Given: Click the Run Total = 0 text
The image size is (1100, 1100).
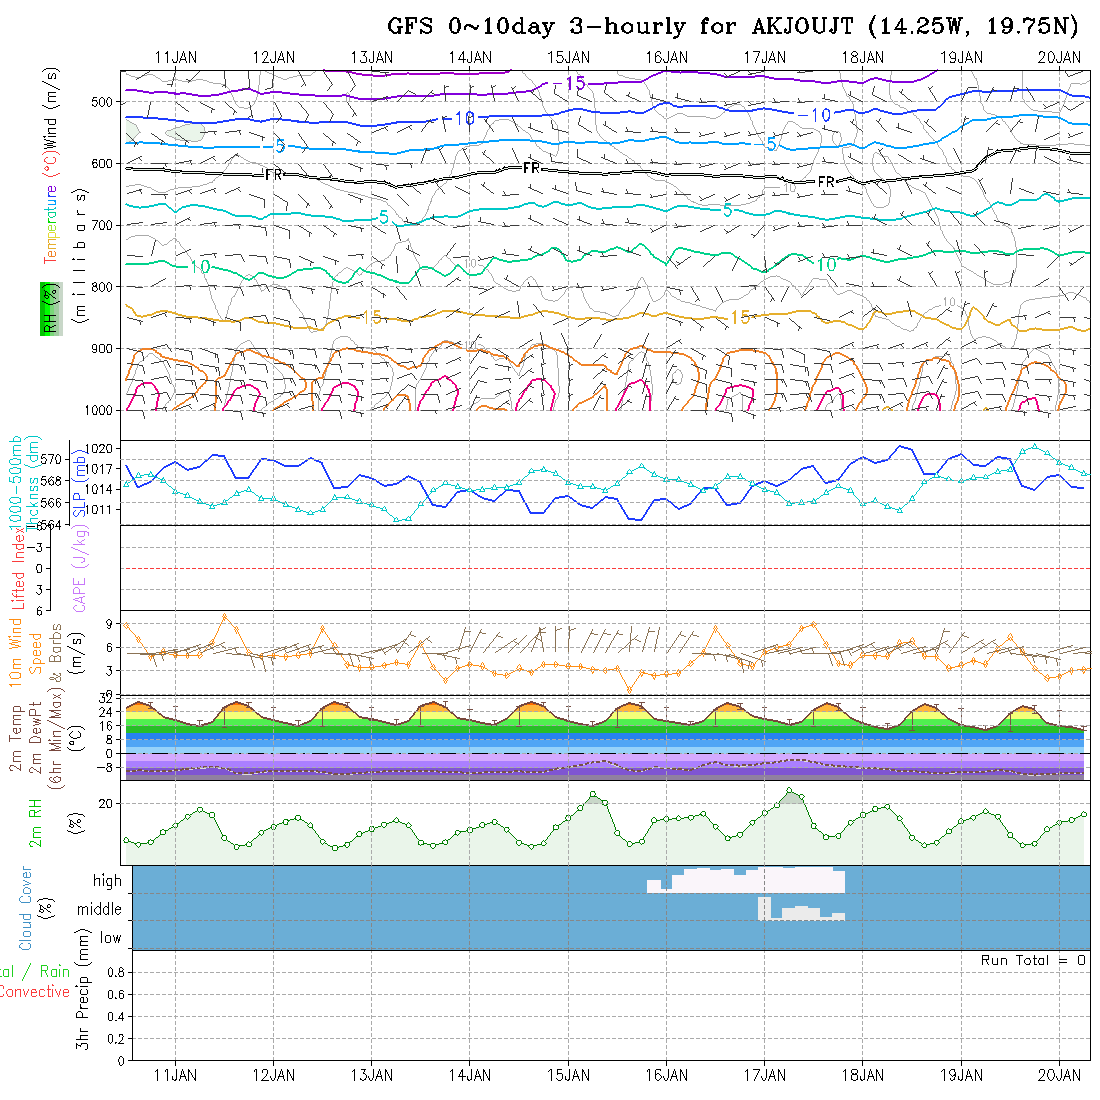Looking at the screenshot, I should click(1033, 960).
